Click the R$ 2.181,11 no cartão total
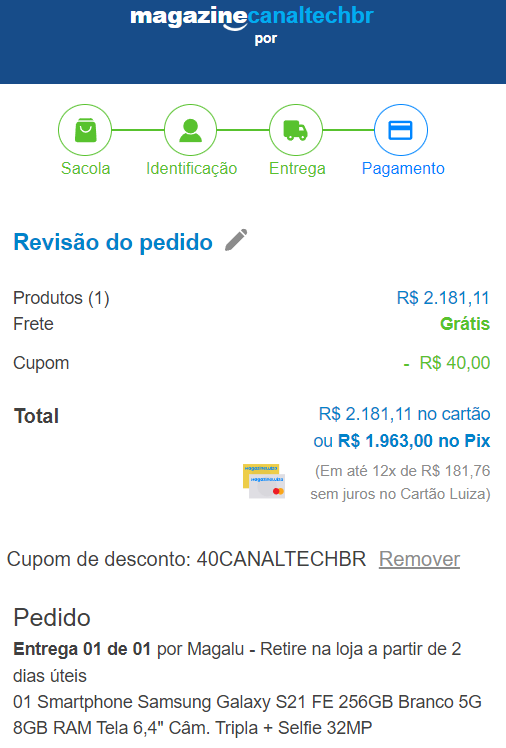This screenshot has height=748, width=506. 404,414
